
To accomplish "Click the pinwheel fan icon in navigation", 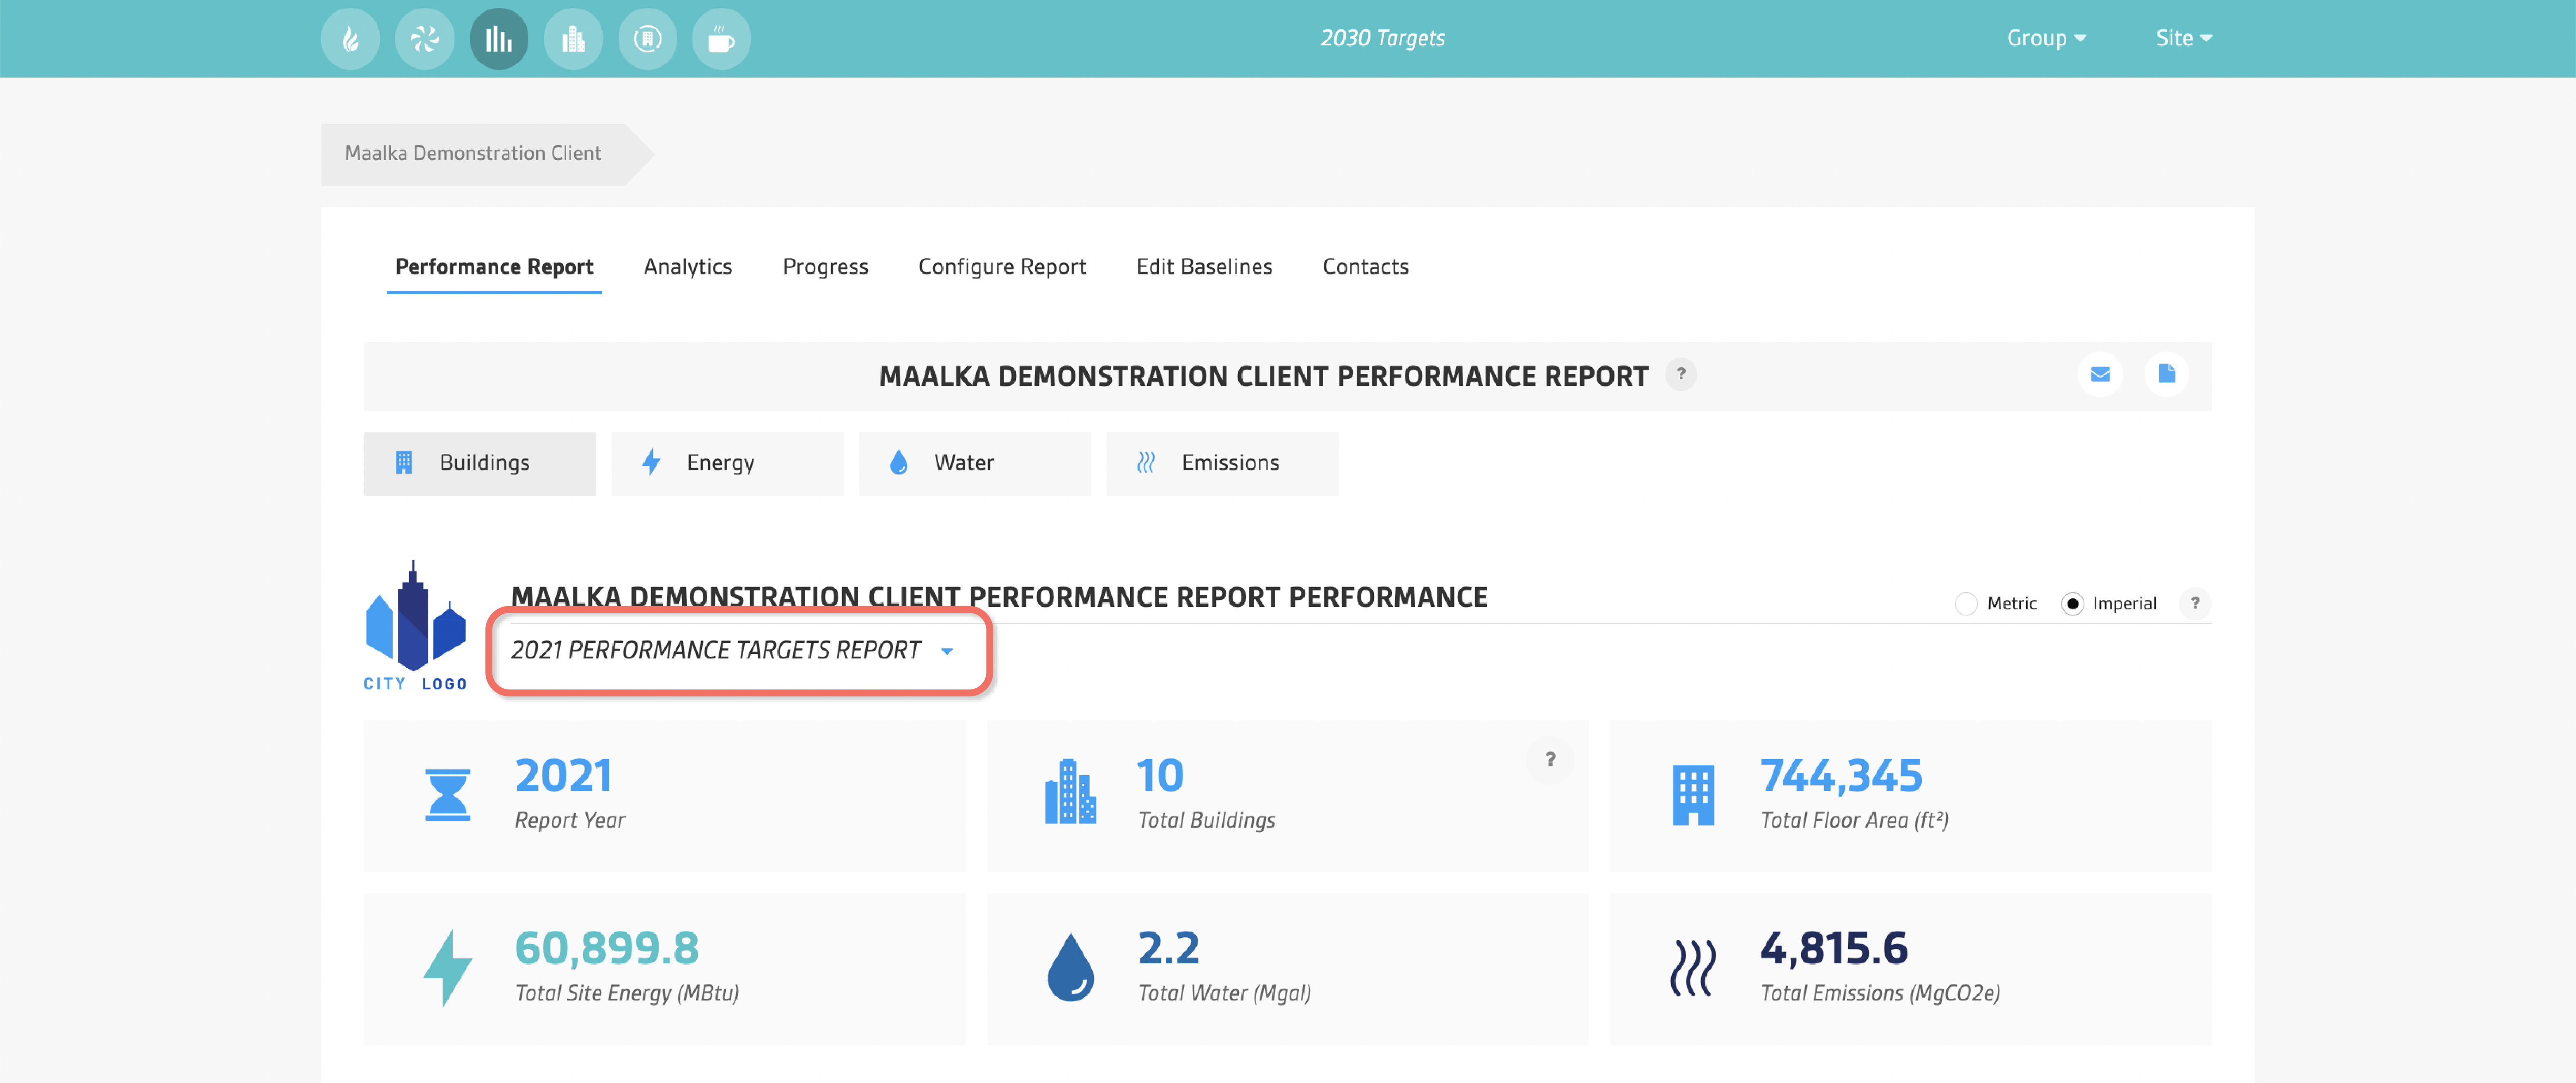I will pos(424,39).
